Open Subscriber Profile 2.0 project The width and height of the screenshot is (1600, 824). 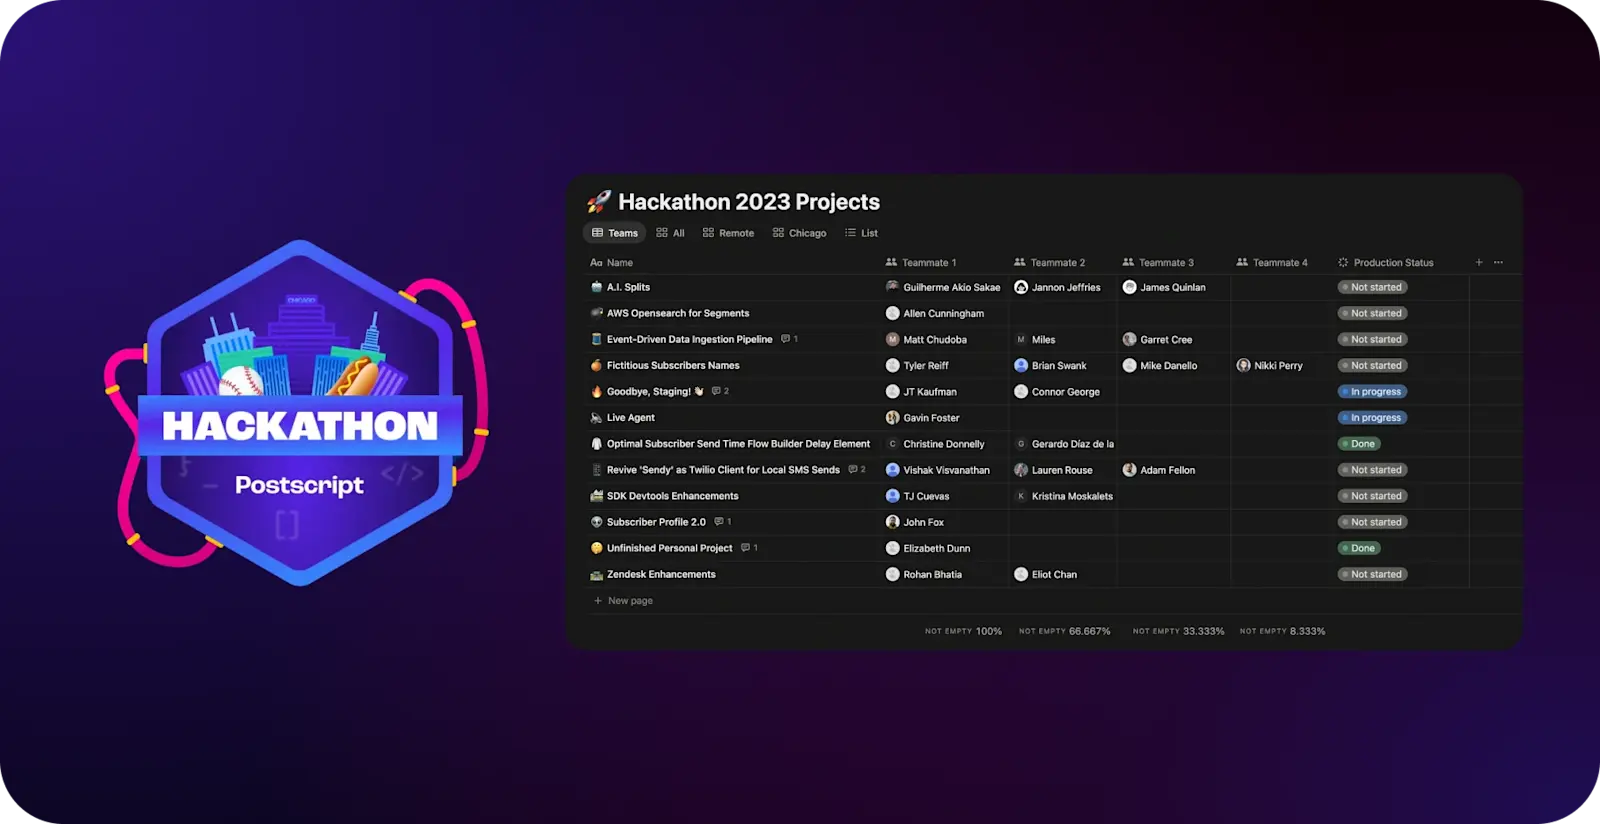[656, 521]
